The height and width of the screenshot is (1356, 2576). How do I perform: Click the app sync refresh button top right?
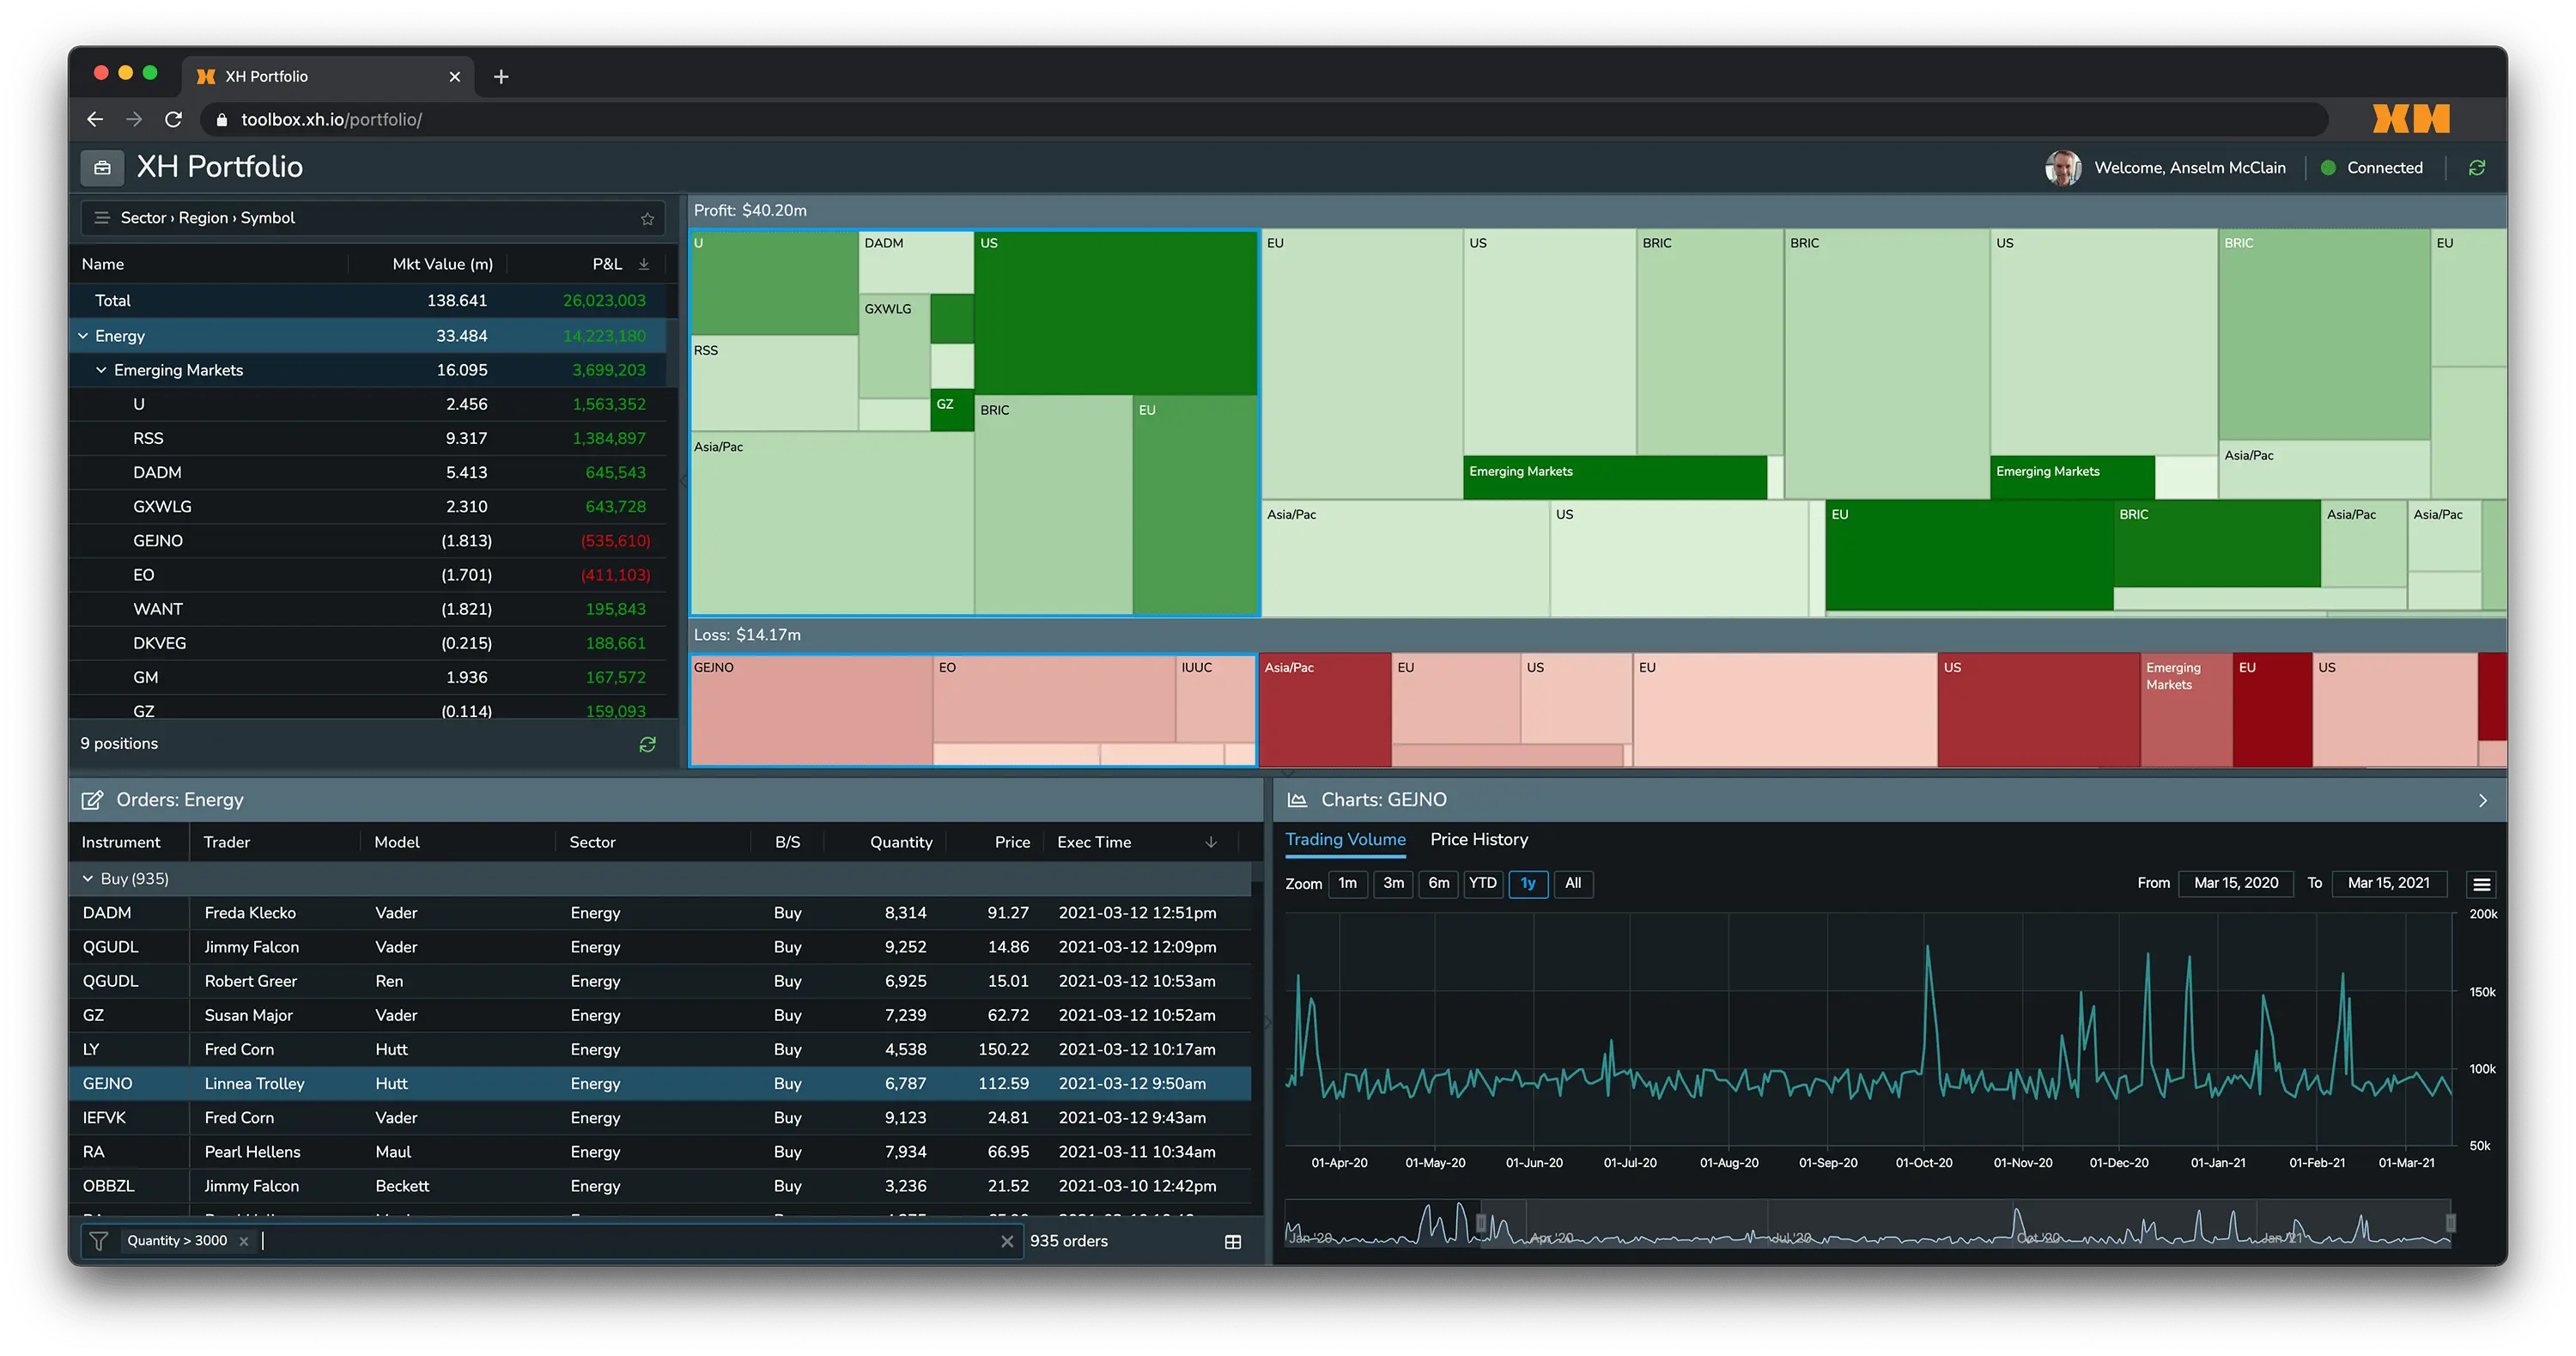click(2477, 167)
